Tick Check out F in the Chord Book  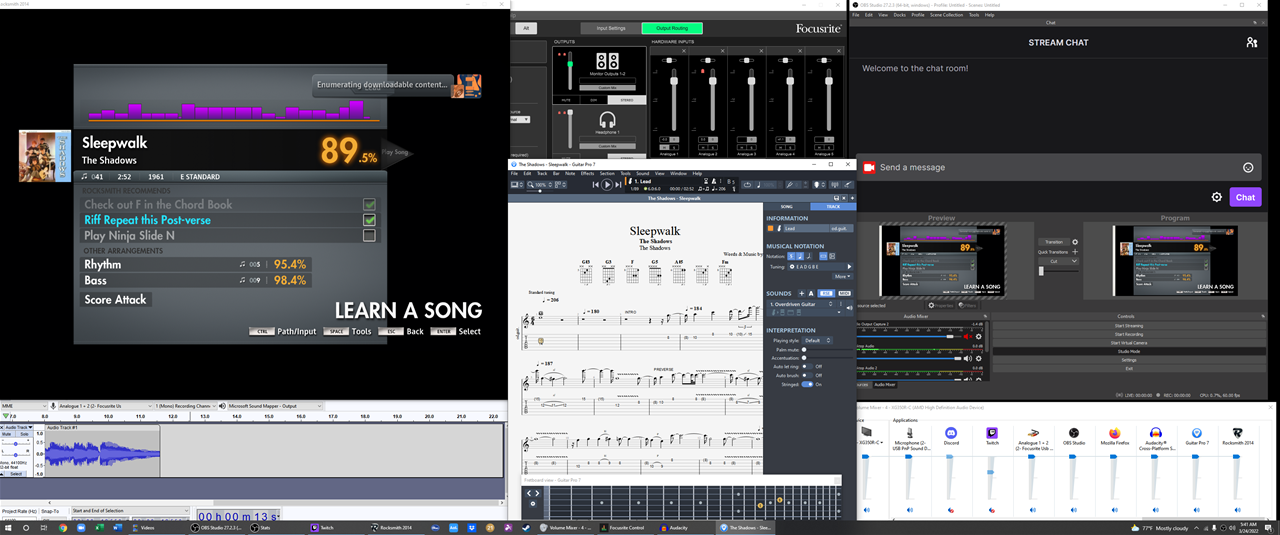click(370, 205)
